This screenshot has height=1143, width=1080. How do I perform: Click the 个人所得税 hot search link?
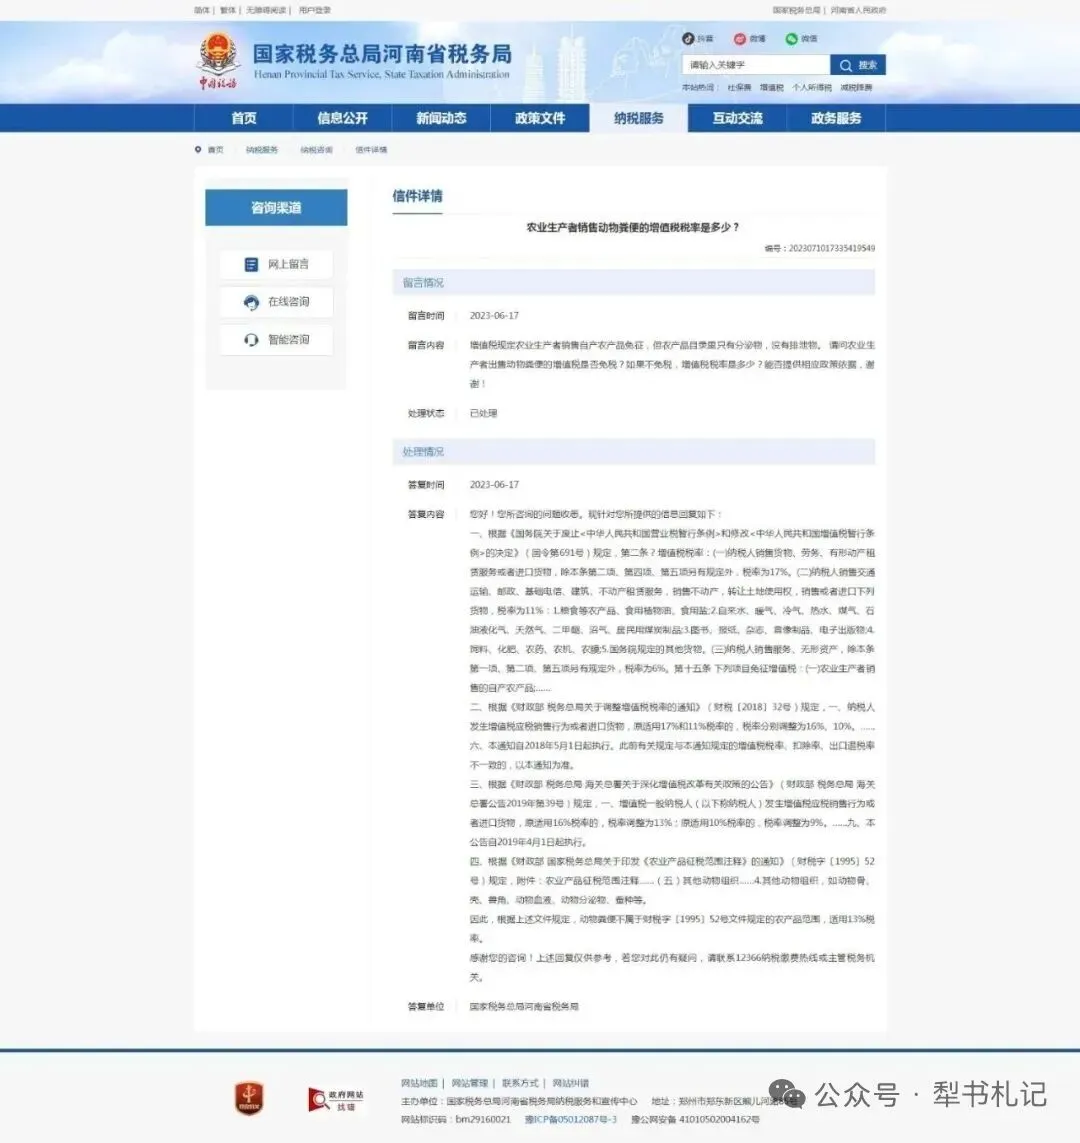pos(812,87)
